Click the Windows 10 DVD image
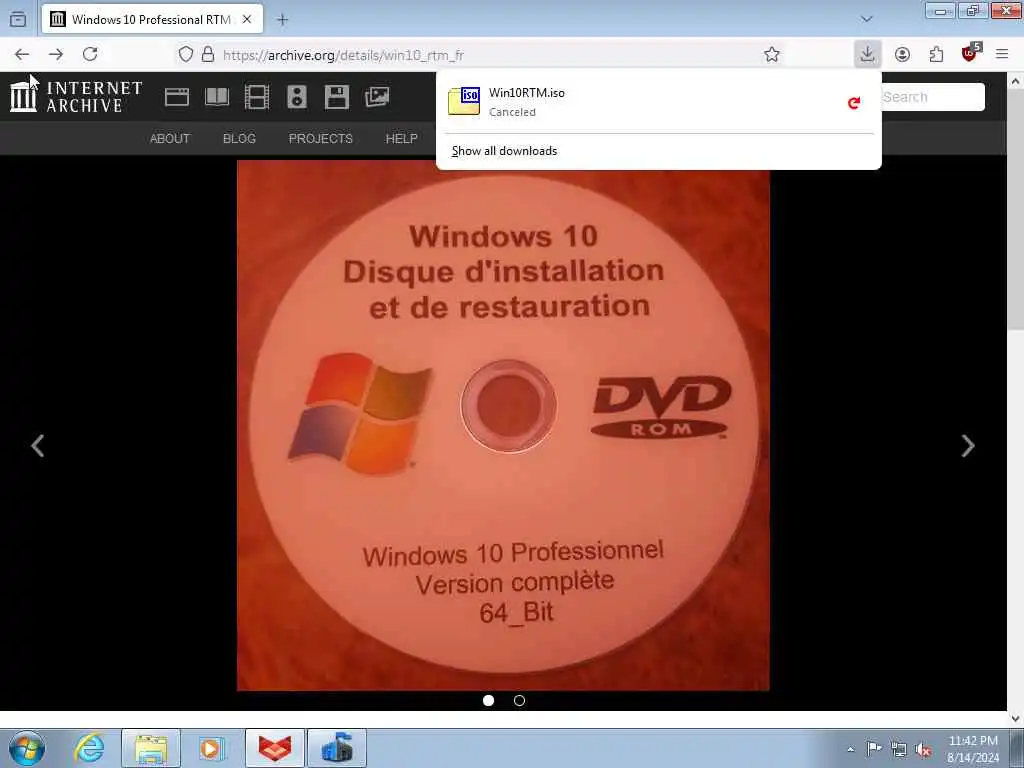The image size is (1024, 768). (x=503, y=425)
